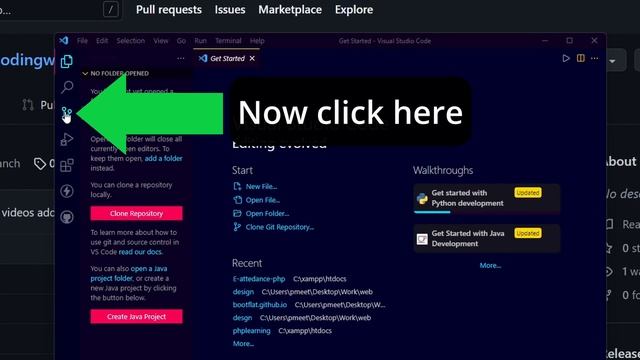Click the Python logo in the walkthrough card

tap(422, 198)
